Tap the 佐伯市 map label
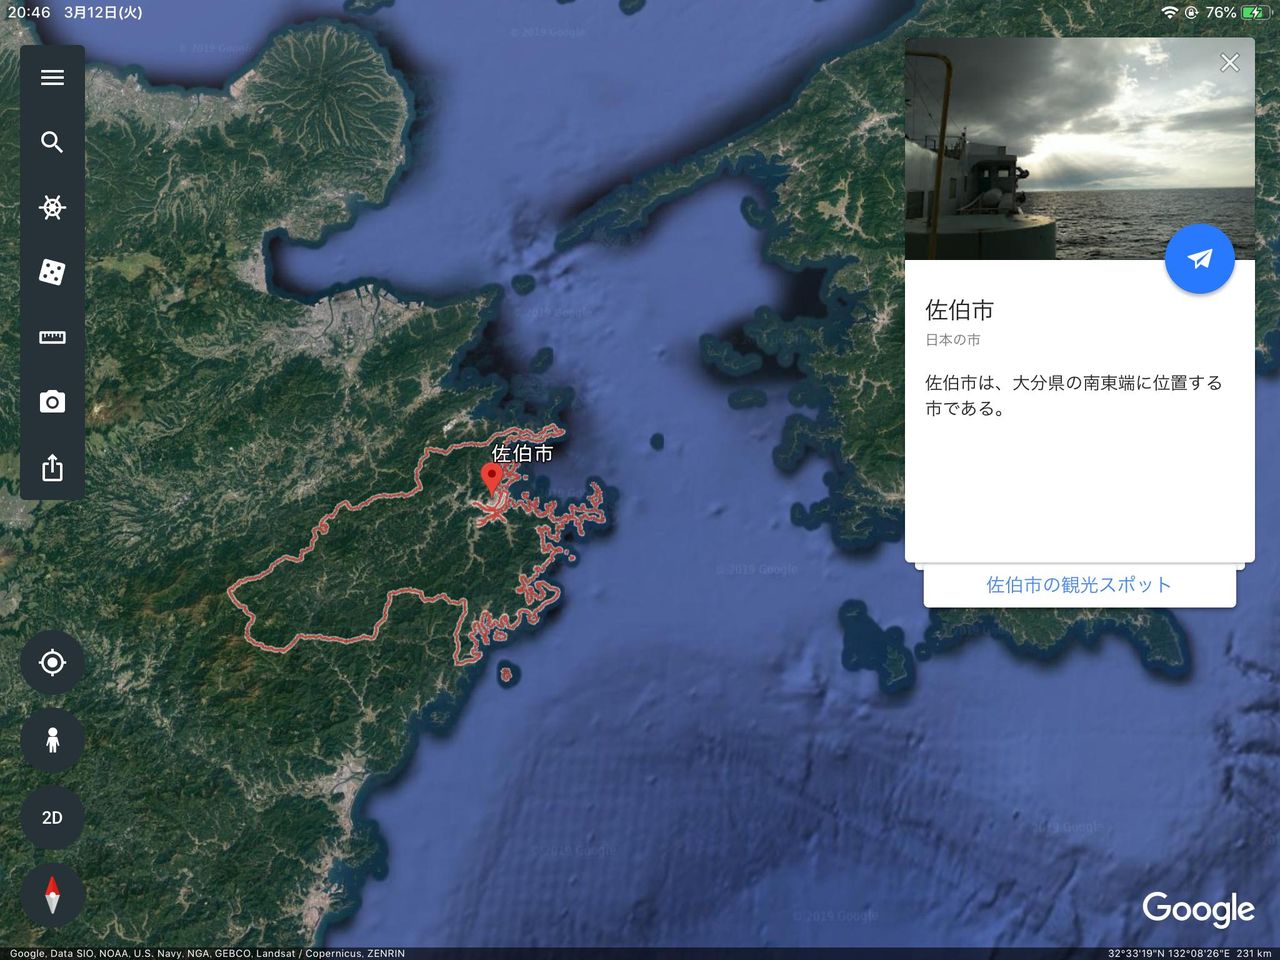This screenshot has width=1280, height=960. 522,453
